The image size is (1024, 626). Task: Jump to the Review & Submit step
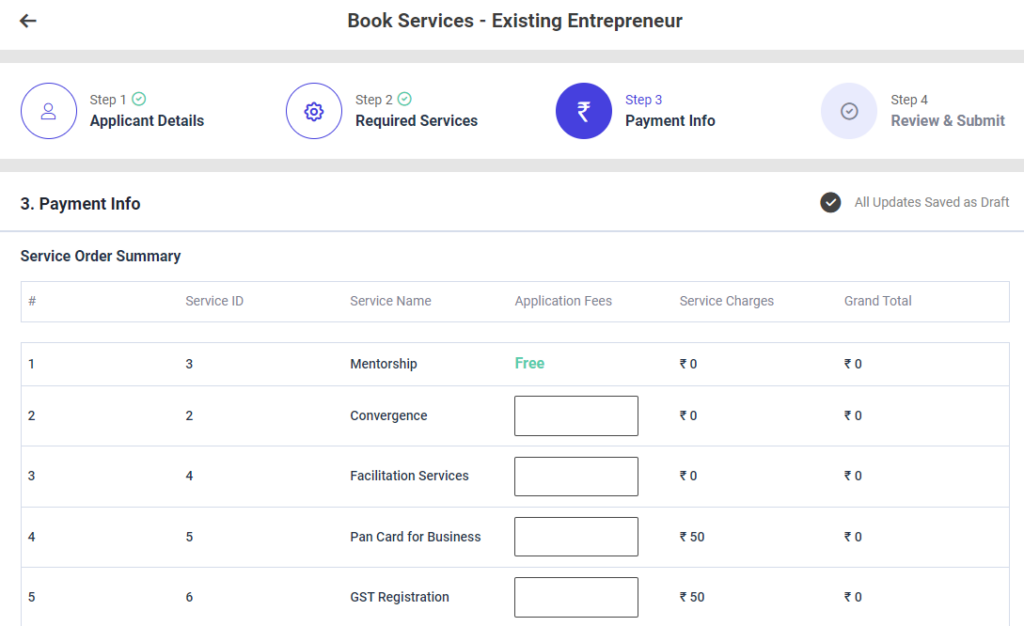click(947, 121)
